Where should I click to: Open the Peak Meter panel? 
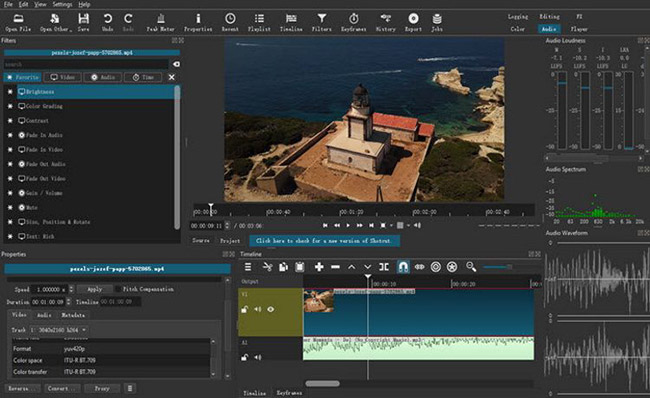161,22
